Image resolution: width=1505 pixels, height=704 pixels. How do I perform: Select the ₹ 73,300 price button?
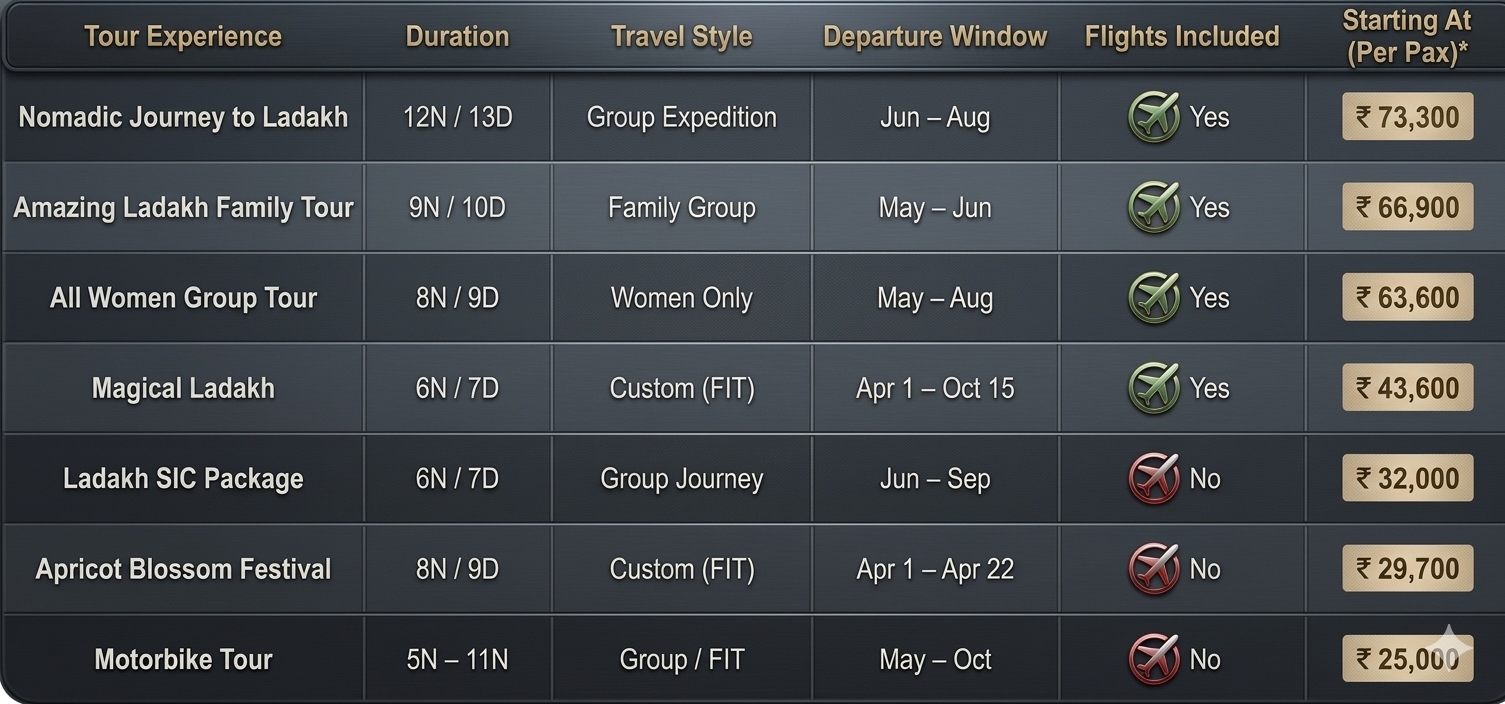pyautogui.click(x=1407, y=117)
